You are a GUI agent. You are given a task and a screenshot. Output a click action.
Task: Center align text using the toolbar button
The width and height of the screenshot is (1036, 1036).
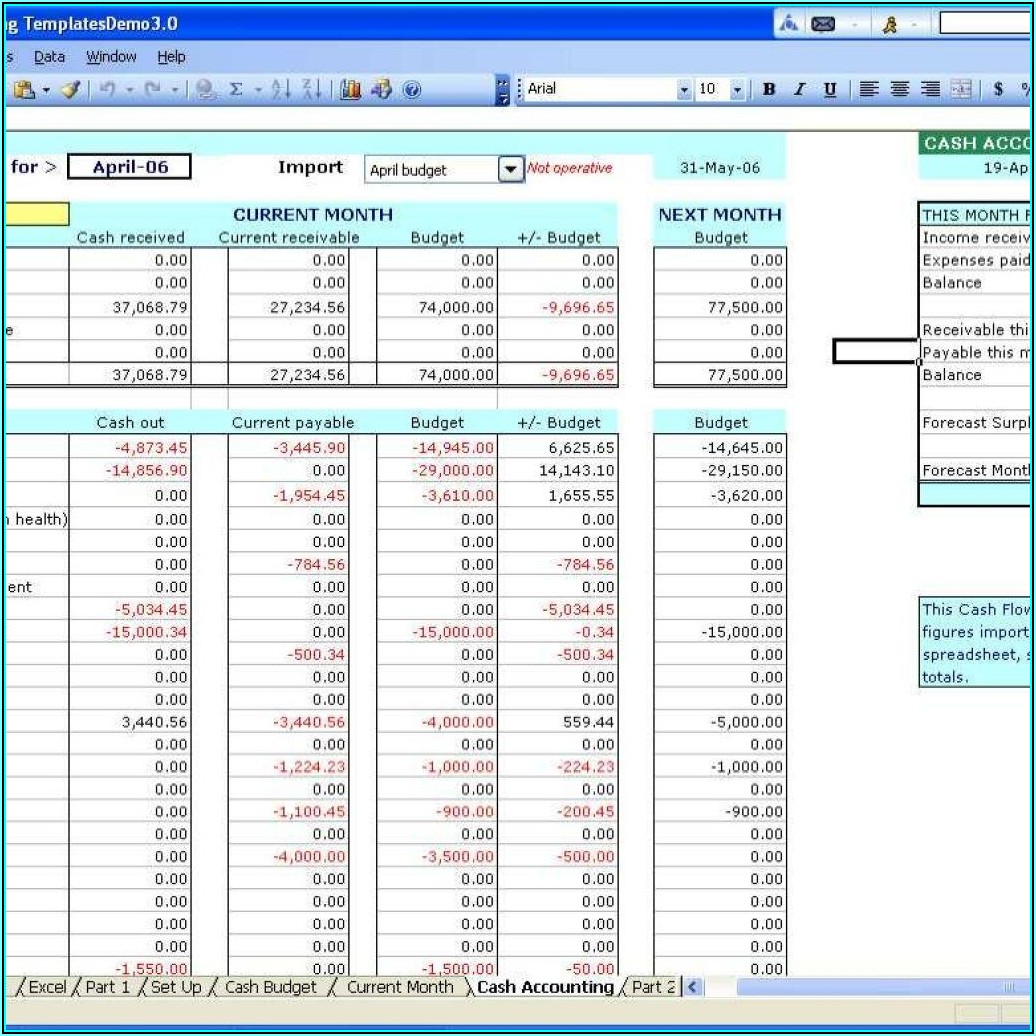point(900,90)
